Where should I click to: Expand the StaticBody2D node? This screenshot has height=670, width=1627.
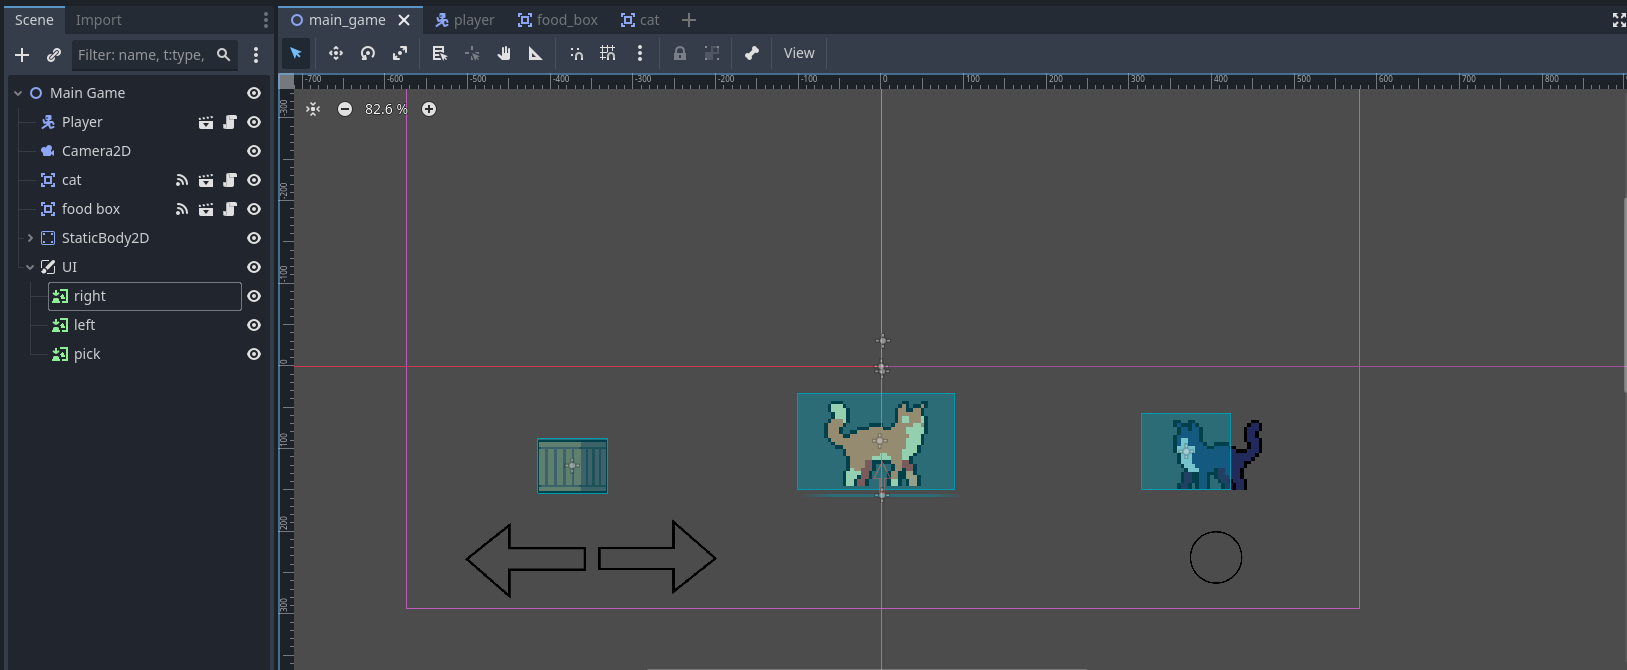click(30, 238)
